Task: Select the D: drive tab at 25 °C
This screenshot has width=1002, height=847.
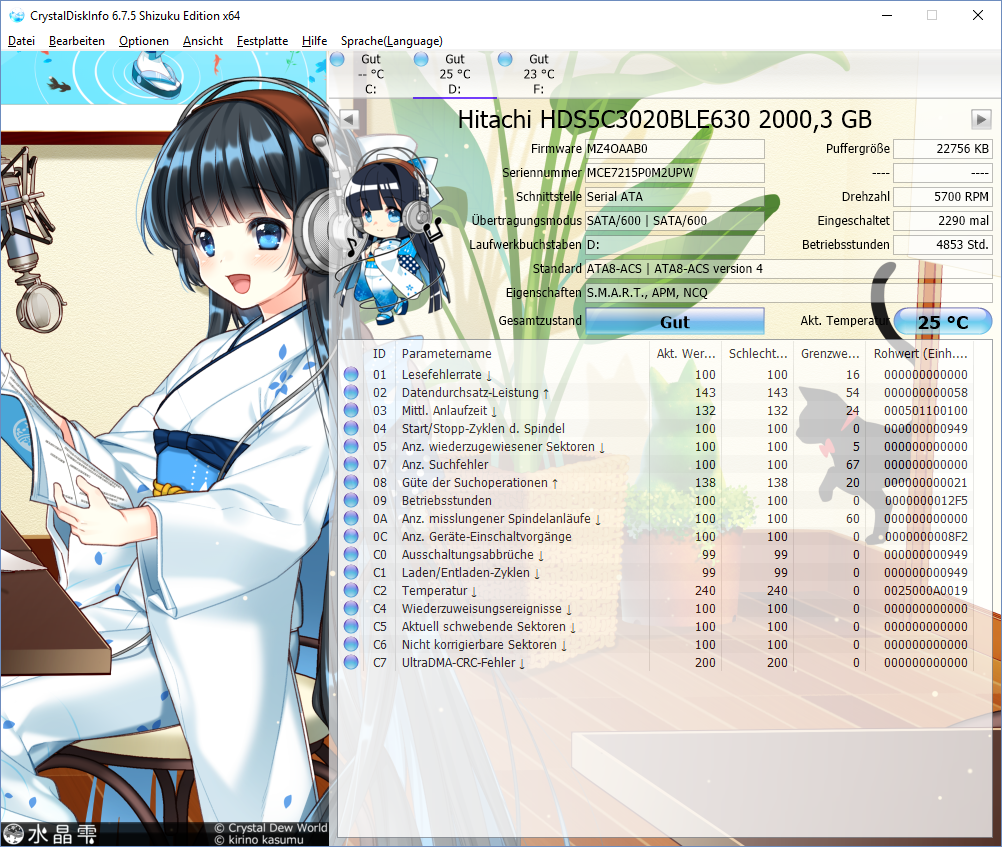Action: coord(454,74)
